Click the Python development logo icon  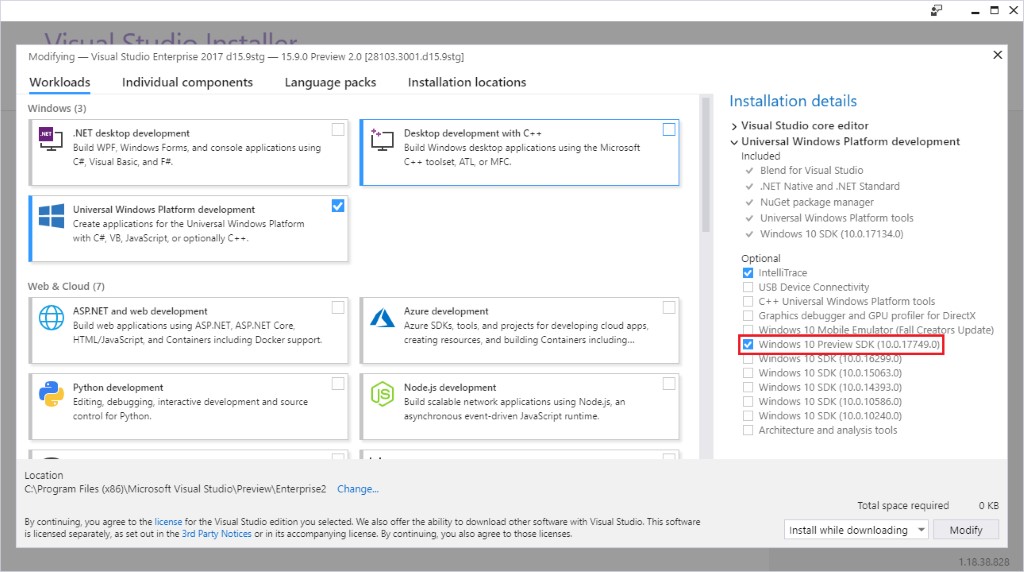pyautogui.click(x=52, y=394)
